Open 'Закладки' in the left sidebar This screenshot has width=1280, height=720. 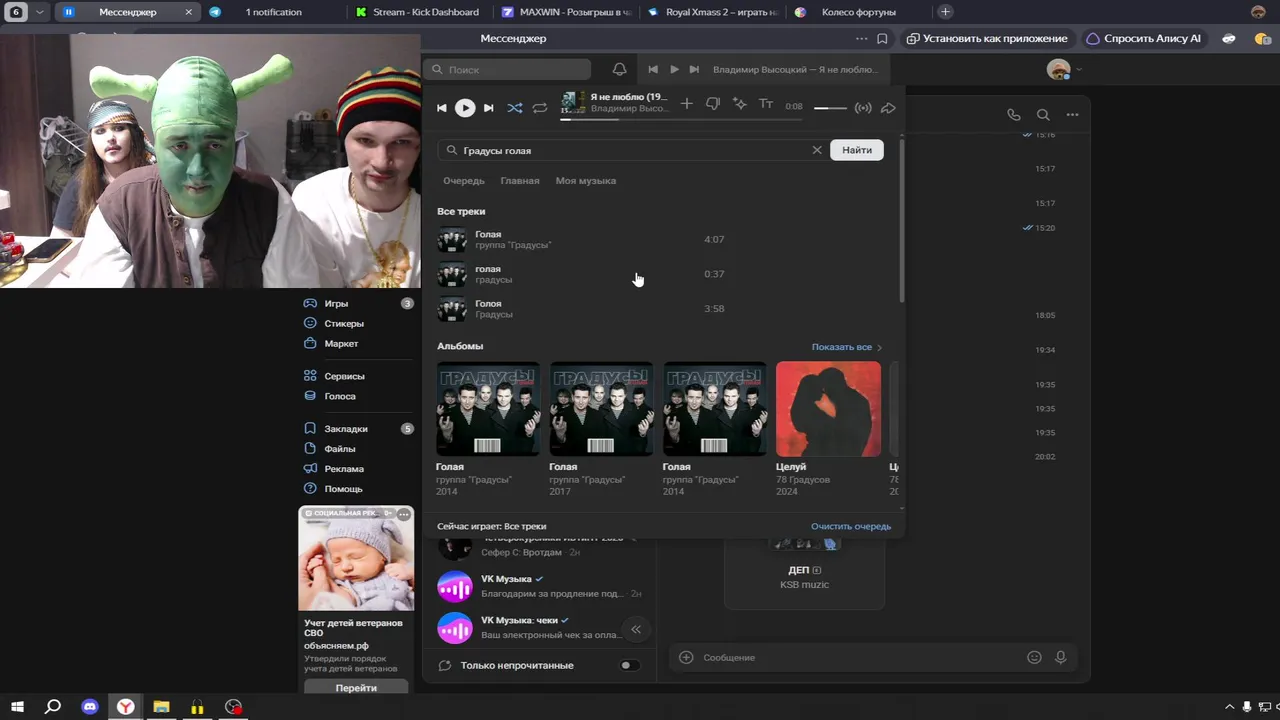click(x=357, y=429)
